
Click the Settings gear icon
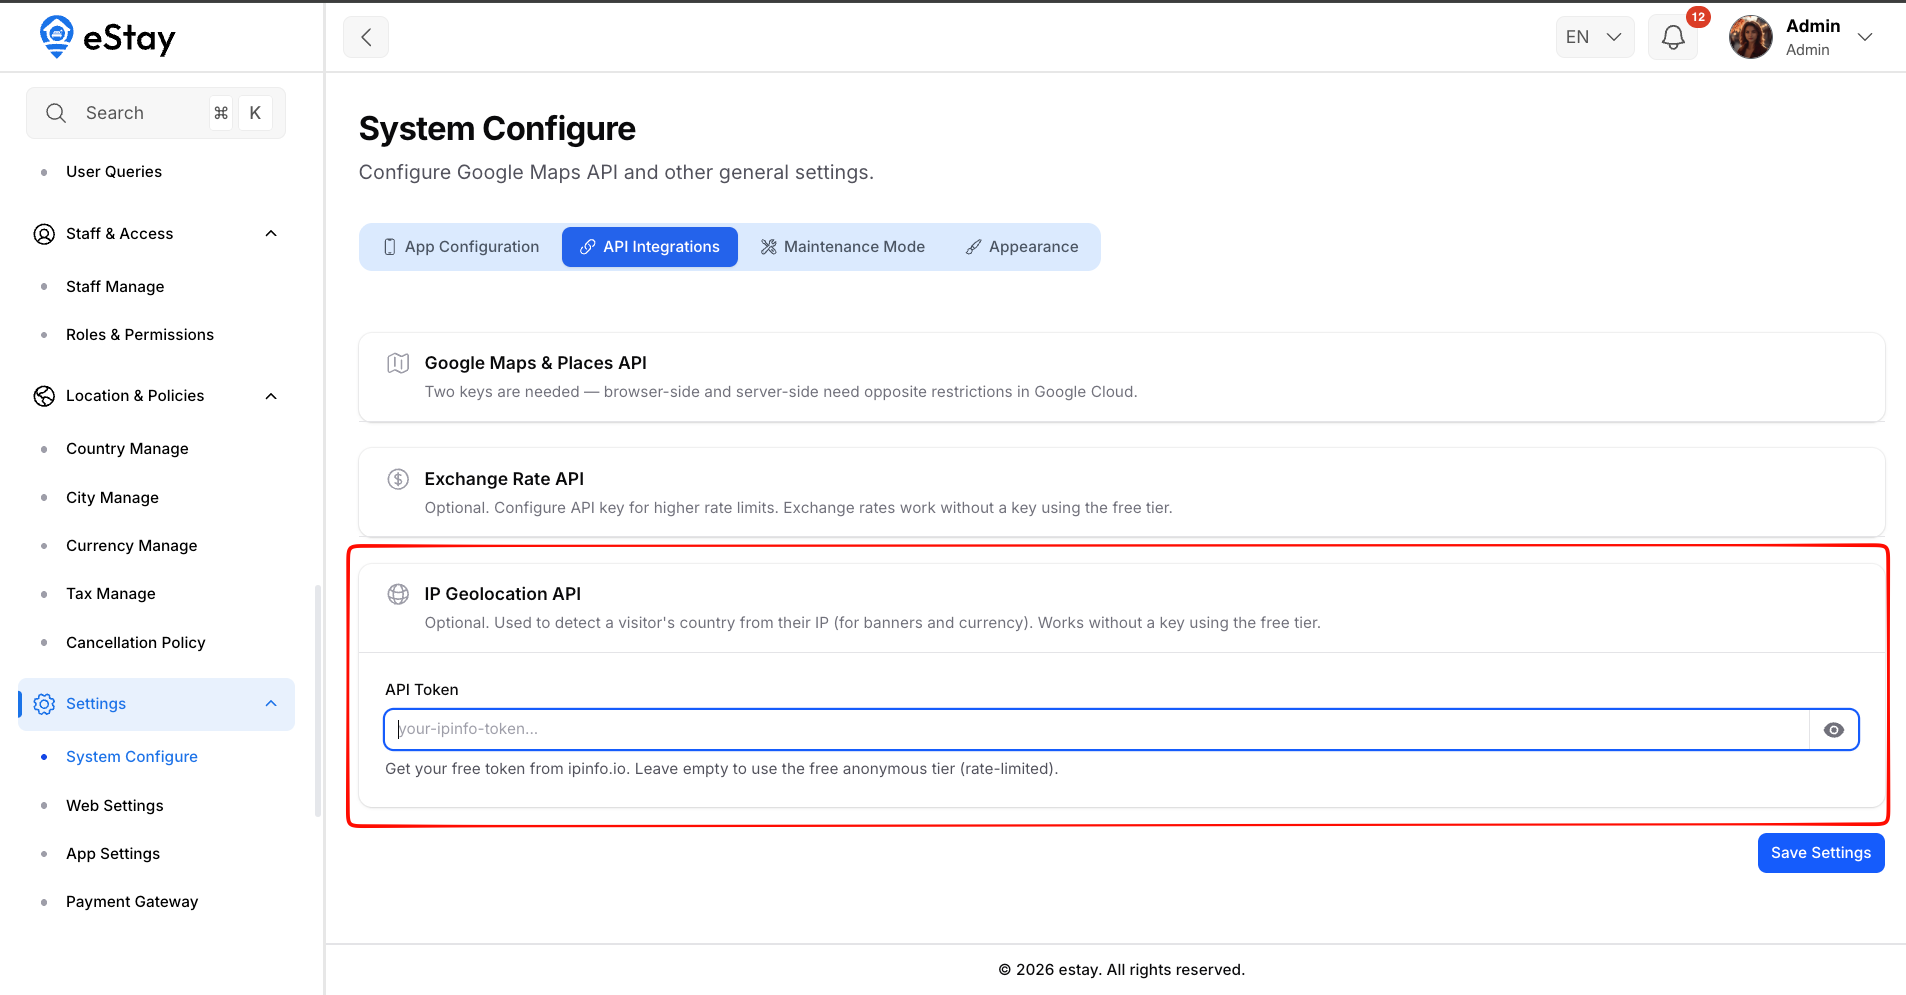click(44, 704)
